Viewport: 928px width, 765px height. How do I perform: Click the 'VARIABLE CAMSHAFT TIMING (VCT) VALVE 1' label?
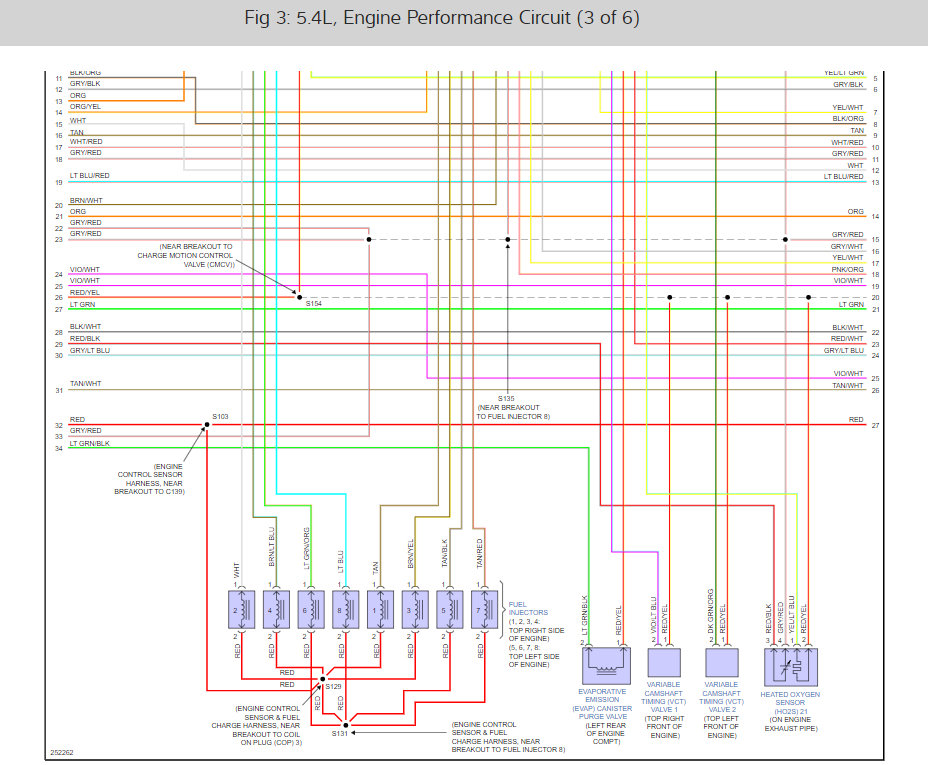tap(663, 697)
